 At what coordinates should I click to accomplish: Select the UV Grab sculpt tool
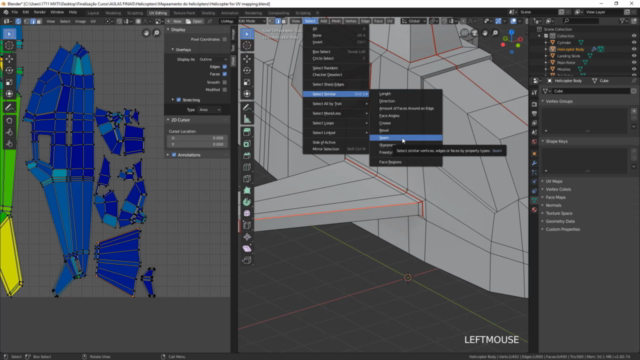tap(9, 121)
